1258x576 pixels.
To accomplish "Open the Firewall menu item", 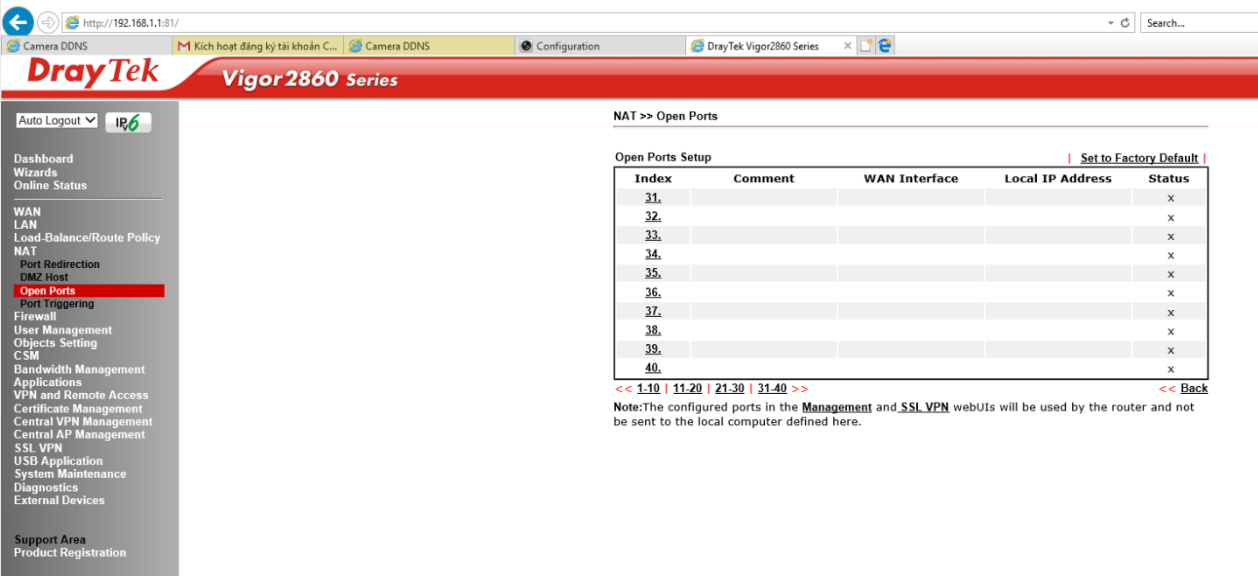I will tap(35, 317).
